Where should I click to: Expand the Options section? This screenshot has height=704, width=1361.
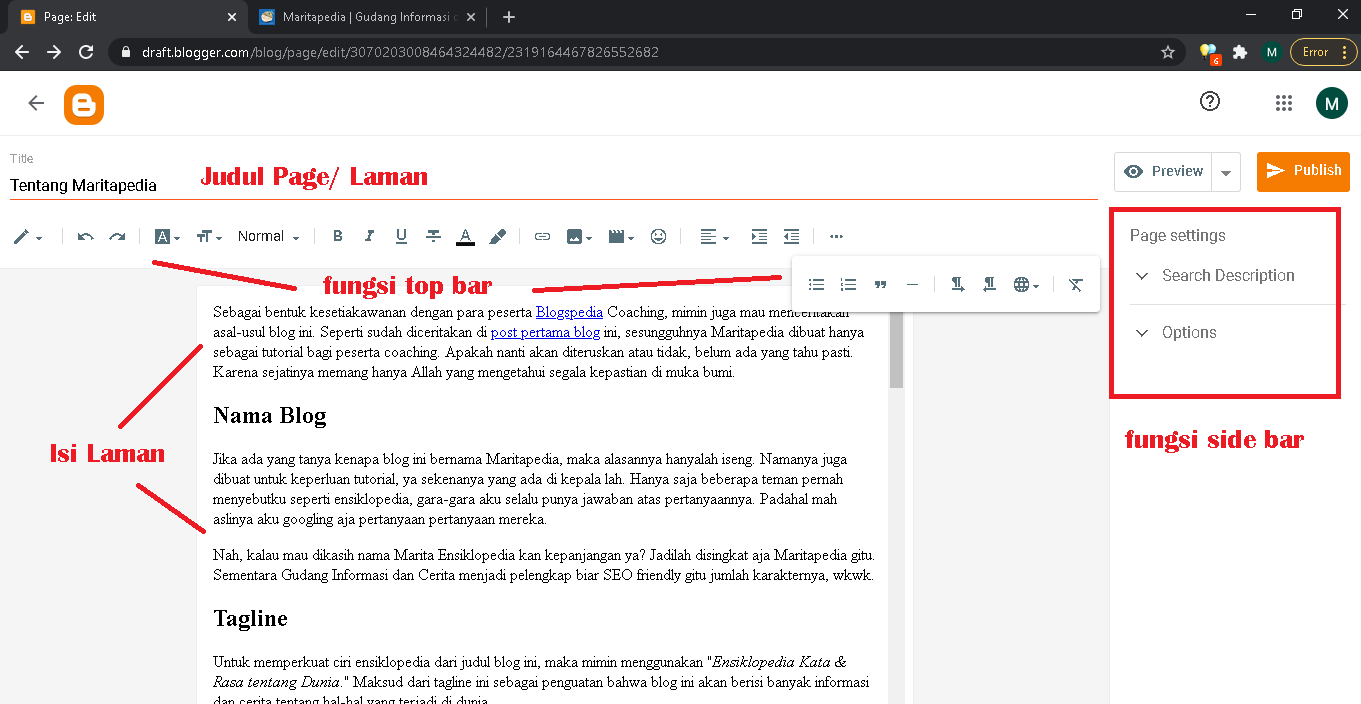[x=1190, y=332]
